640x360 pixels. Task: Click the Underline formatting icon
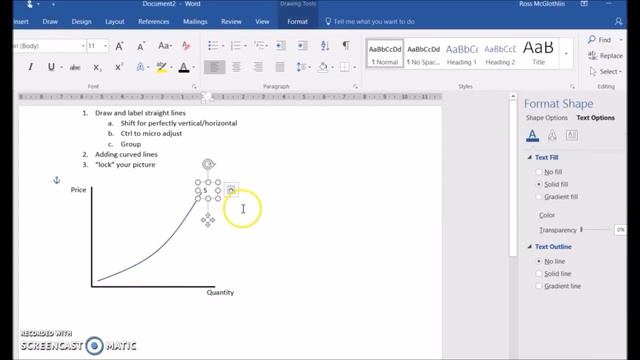[51, 67]
